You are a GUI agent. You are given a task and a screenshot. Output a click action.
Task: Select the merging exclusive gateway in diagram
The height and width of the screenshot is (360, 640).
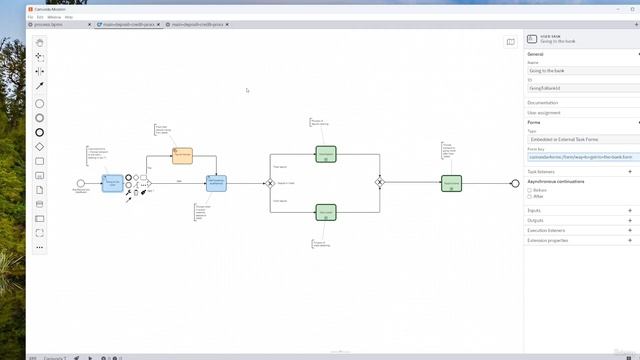click(x=380, y=182)
